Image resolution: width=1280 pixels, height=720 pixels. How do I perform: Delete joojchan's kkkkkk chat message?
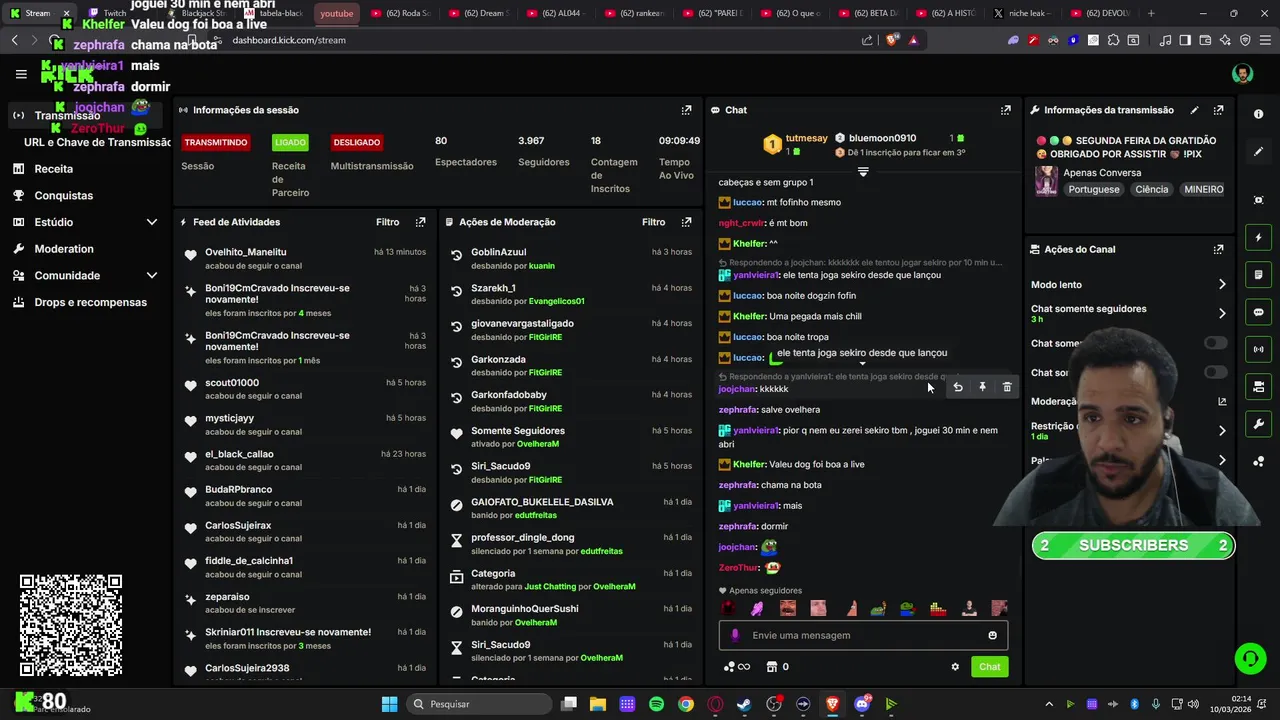click(1007, 387)
